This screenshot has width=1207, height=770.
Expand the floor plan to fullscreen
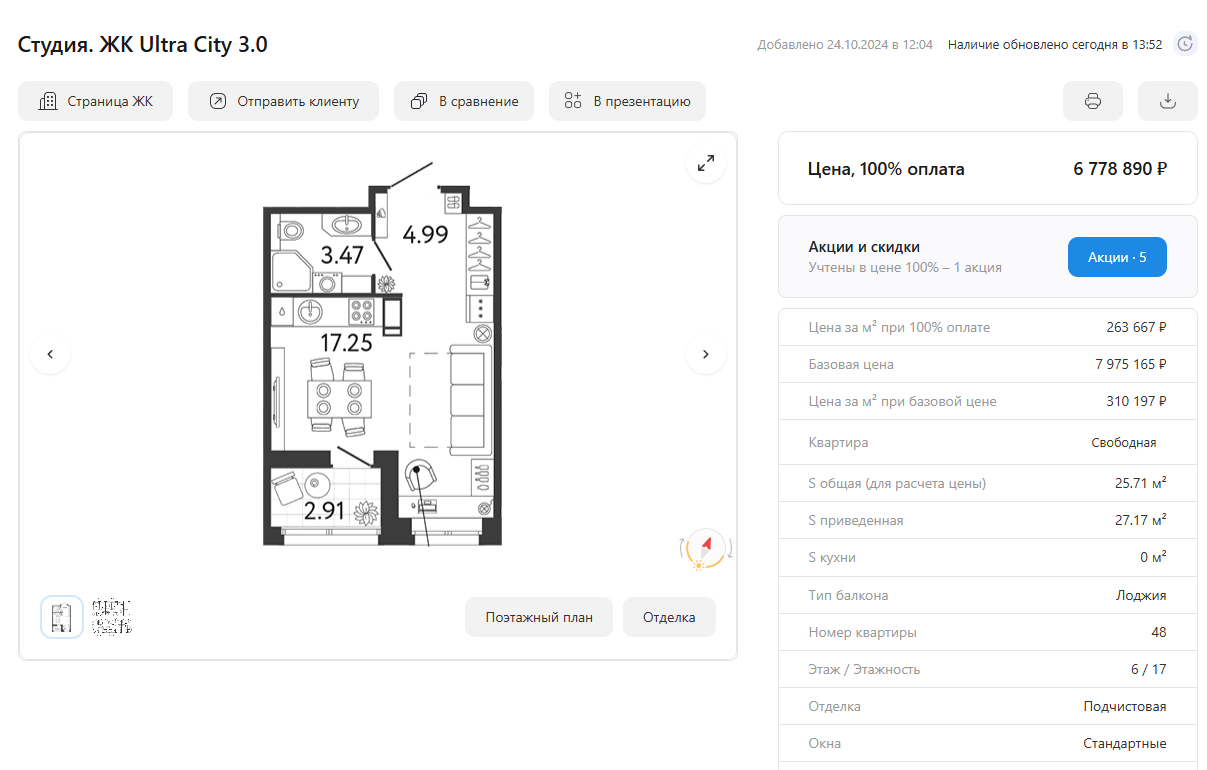point(706,163)
